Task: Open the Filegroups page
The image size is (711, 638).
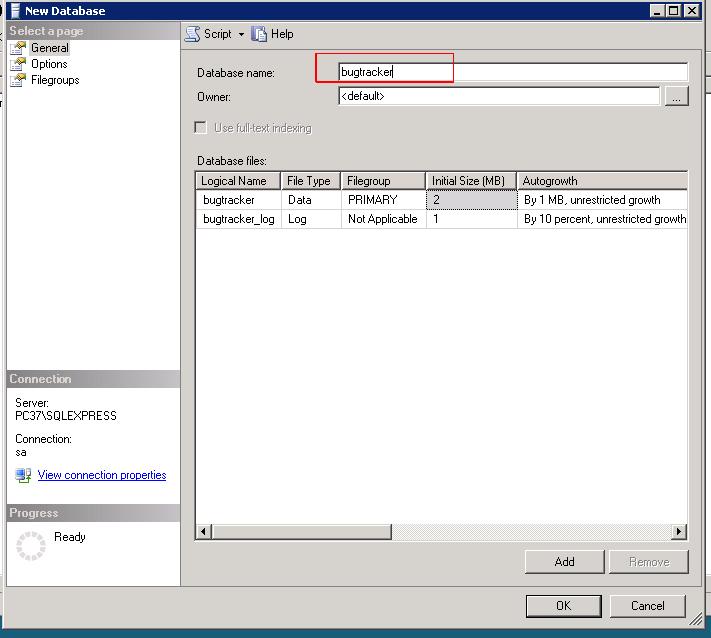Action: 55,80
